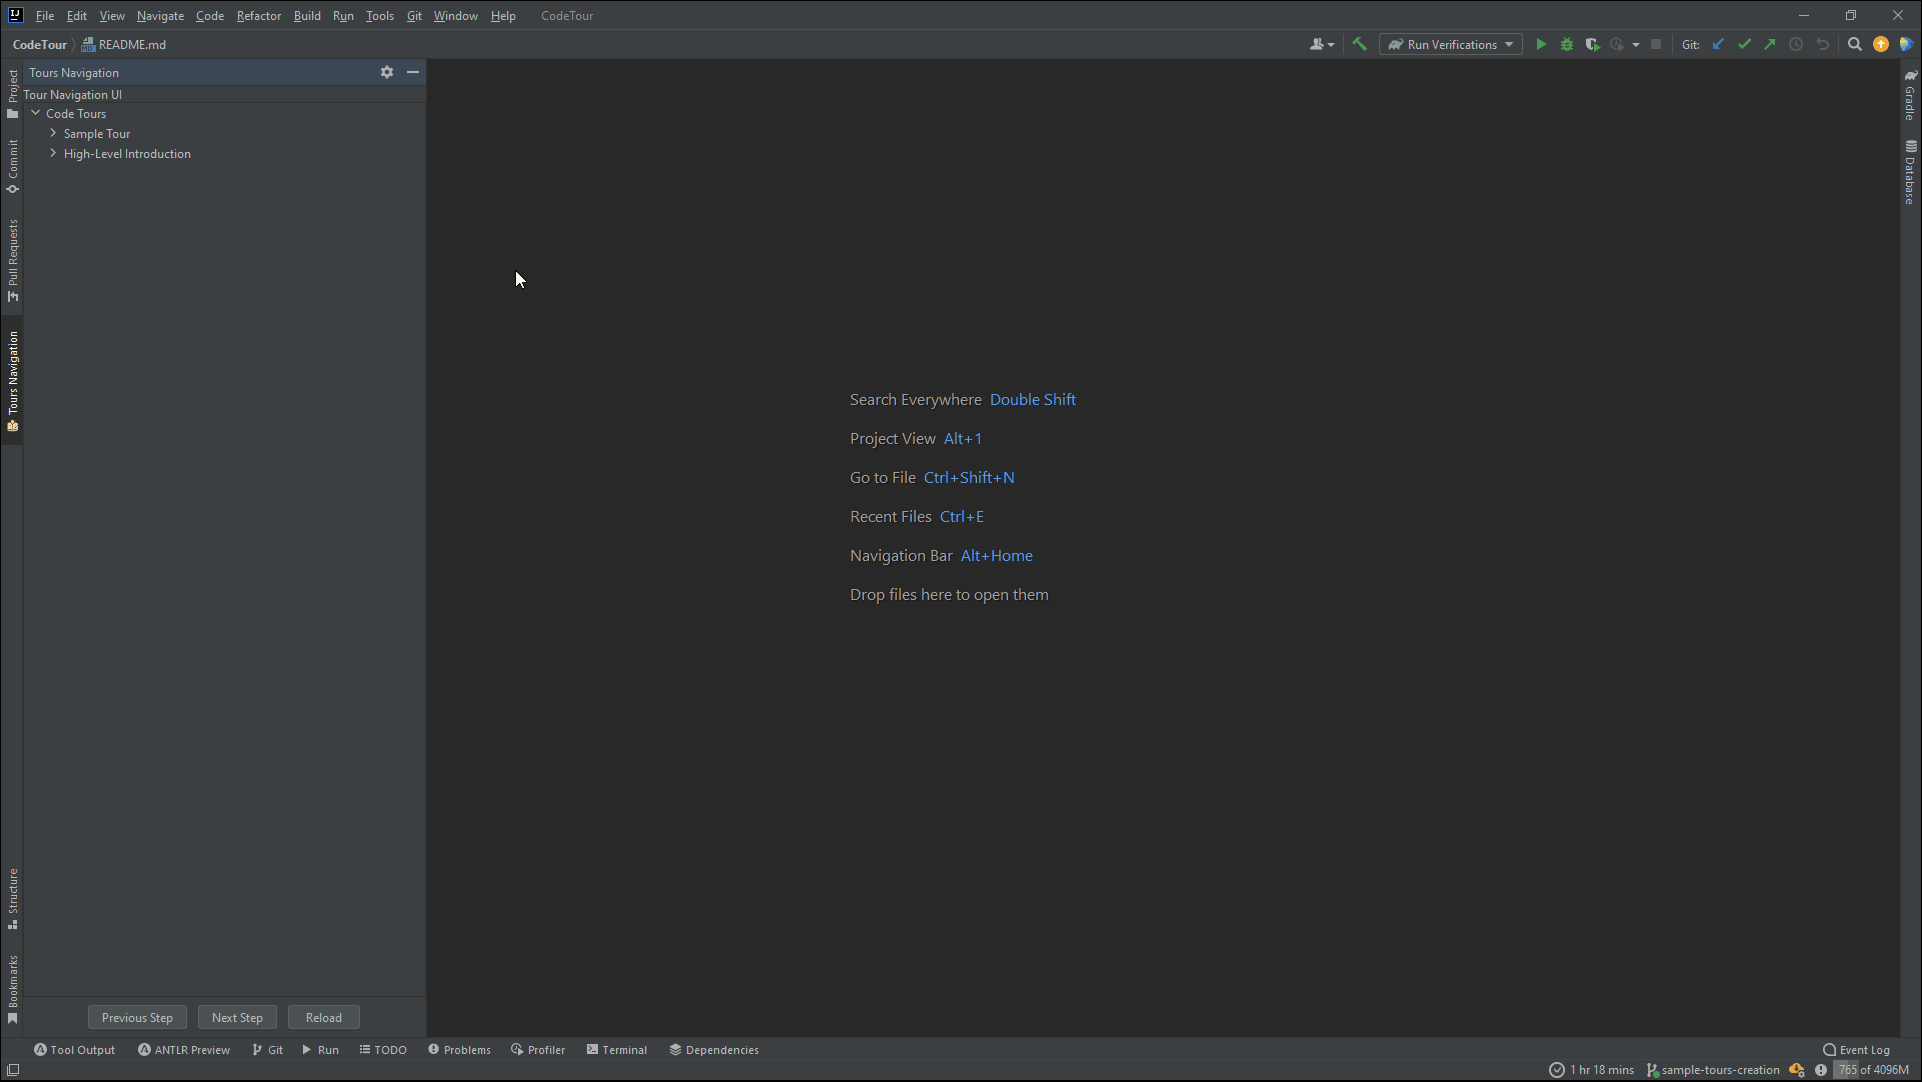Collapse the Code Tours tree node
The width and height of the screenshot is (1922, 1082).
pyautogui.click(x=36, y=113)
